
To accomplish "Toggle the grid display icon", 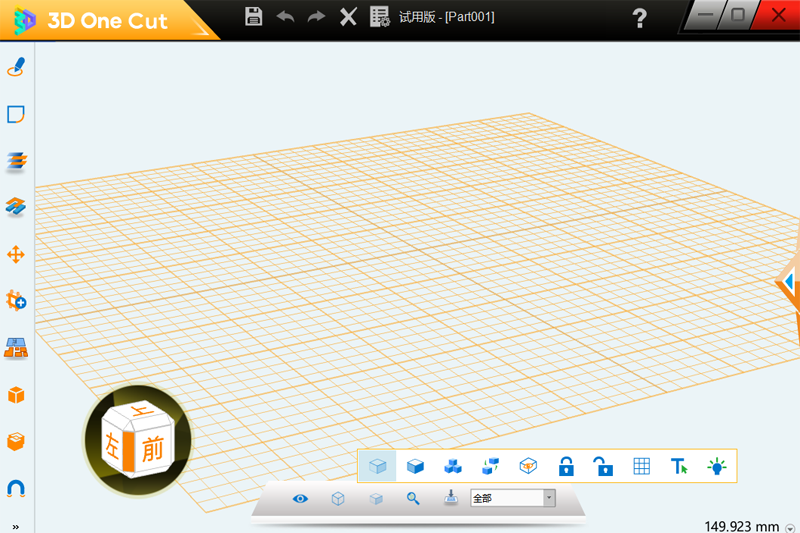I will coord(642,466).
